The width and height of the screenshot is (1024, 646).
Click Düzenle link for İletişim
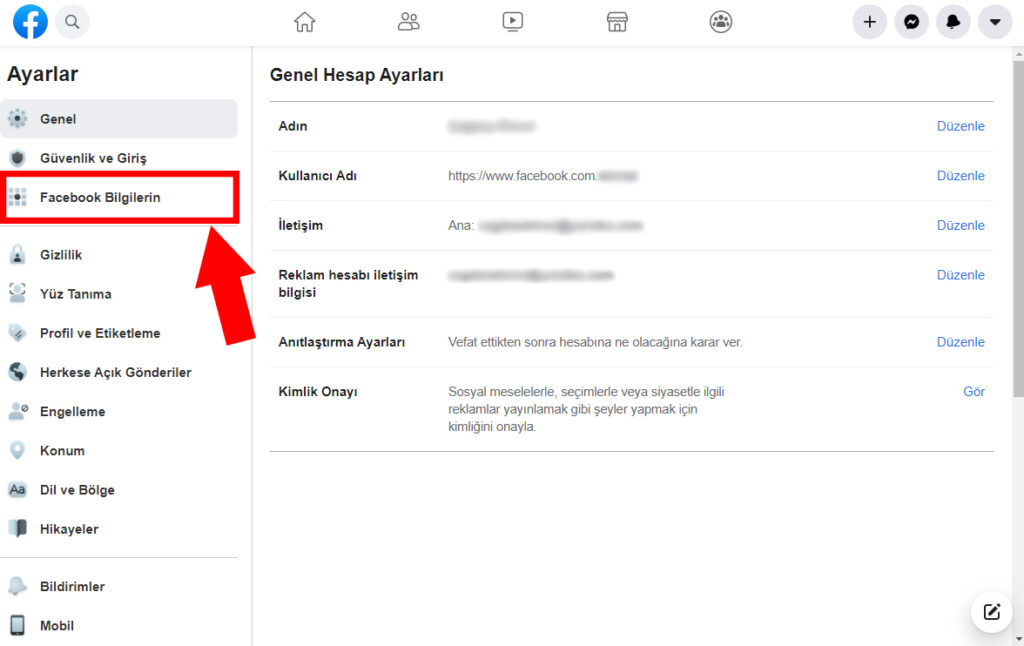(x=960, y=225)
